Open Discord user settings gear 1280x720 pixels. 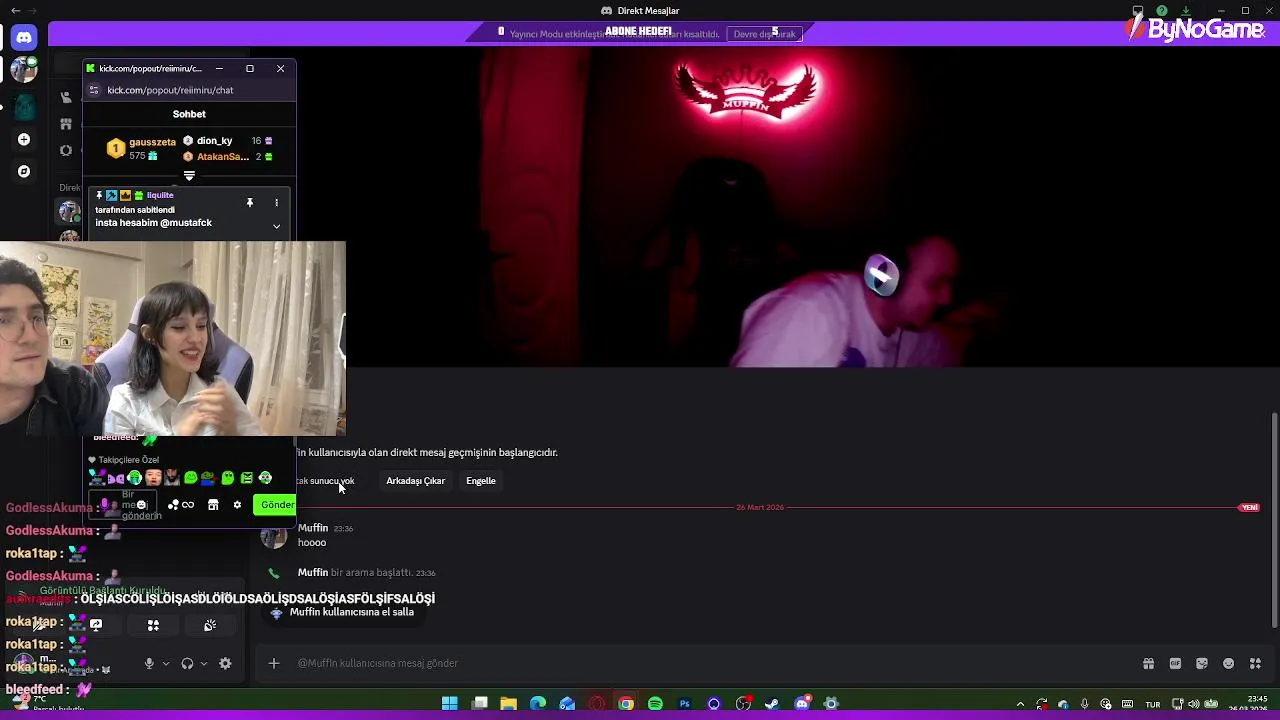(225, 663)
